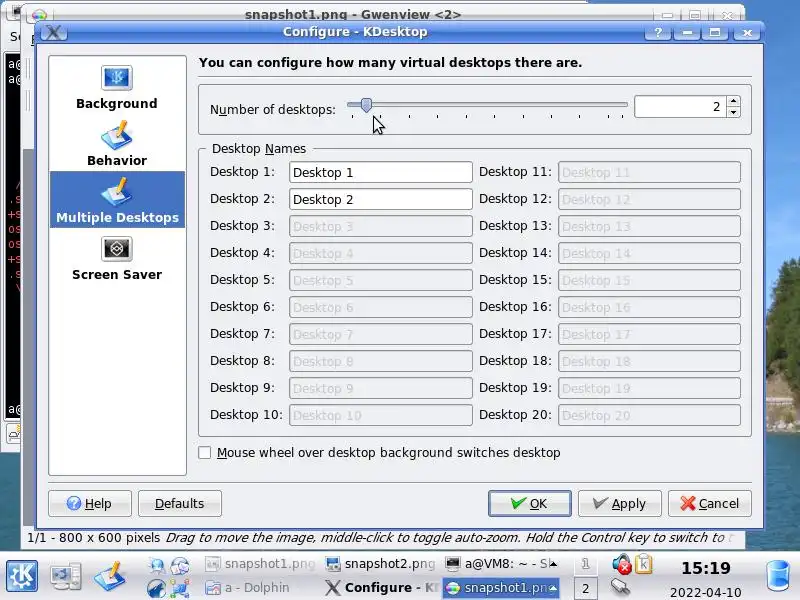This screenshot has height=600, width=800.
Task: Increase number of desktops with up arrow
Action: (x=734, y=101)
